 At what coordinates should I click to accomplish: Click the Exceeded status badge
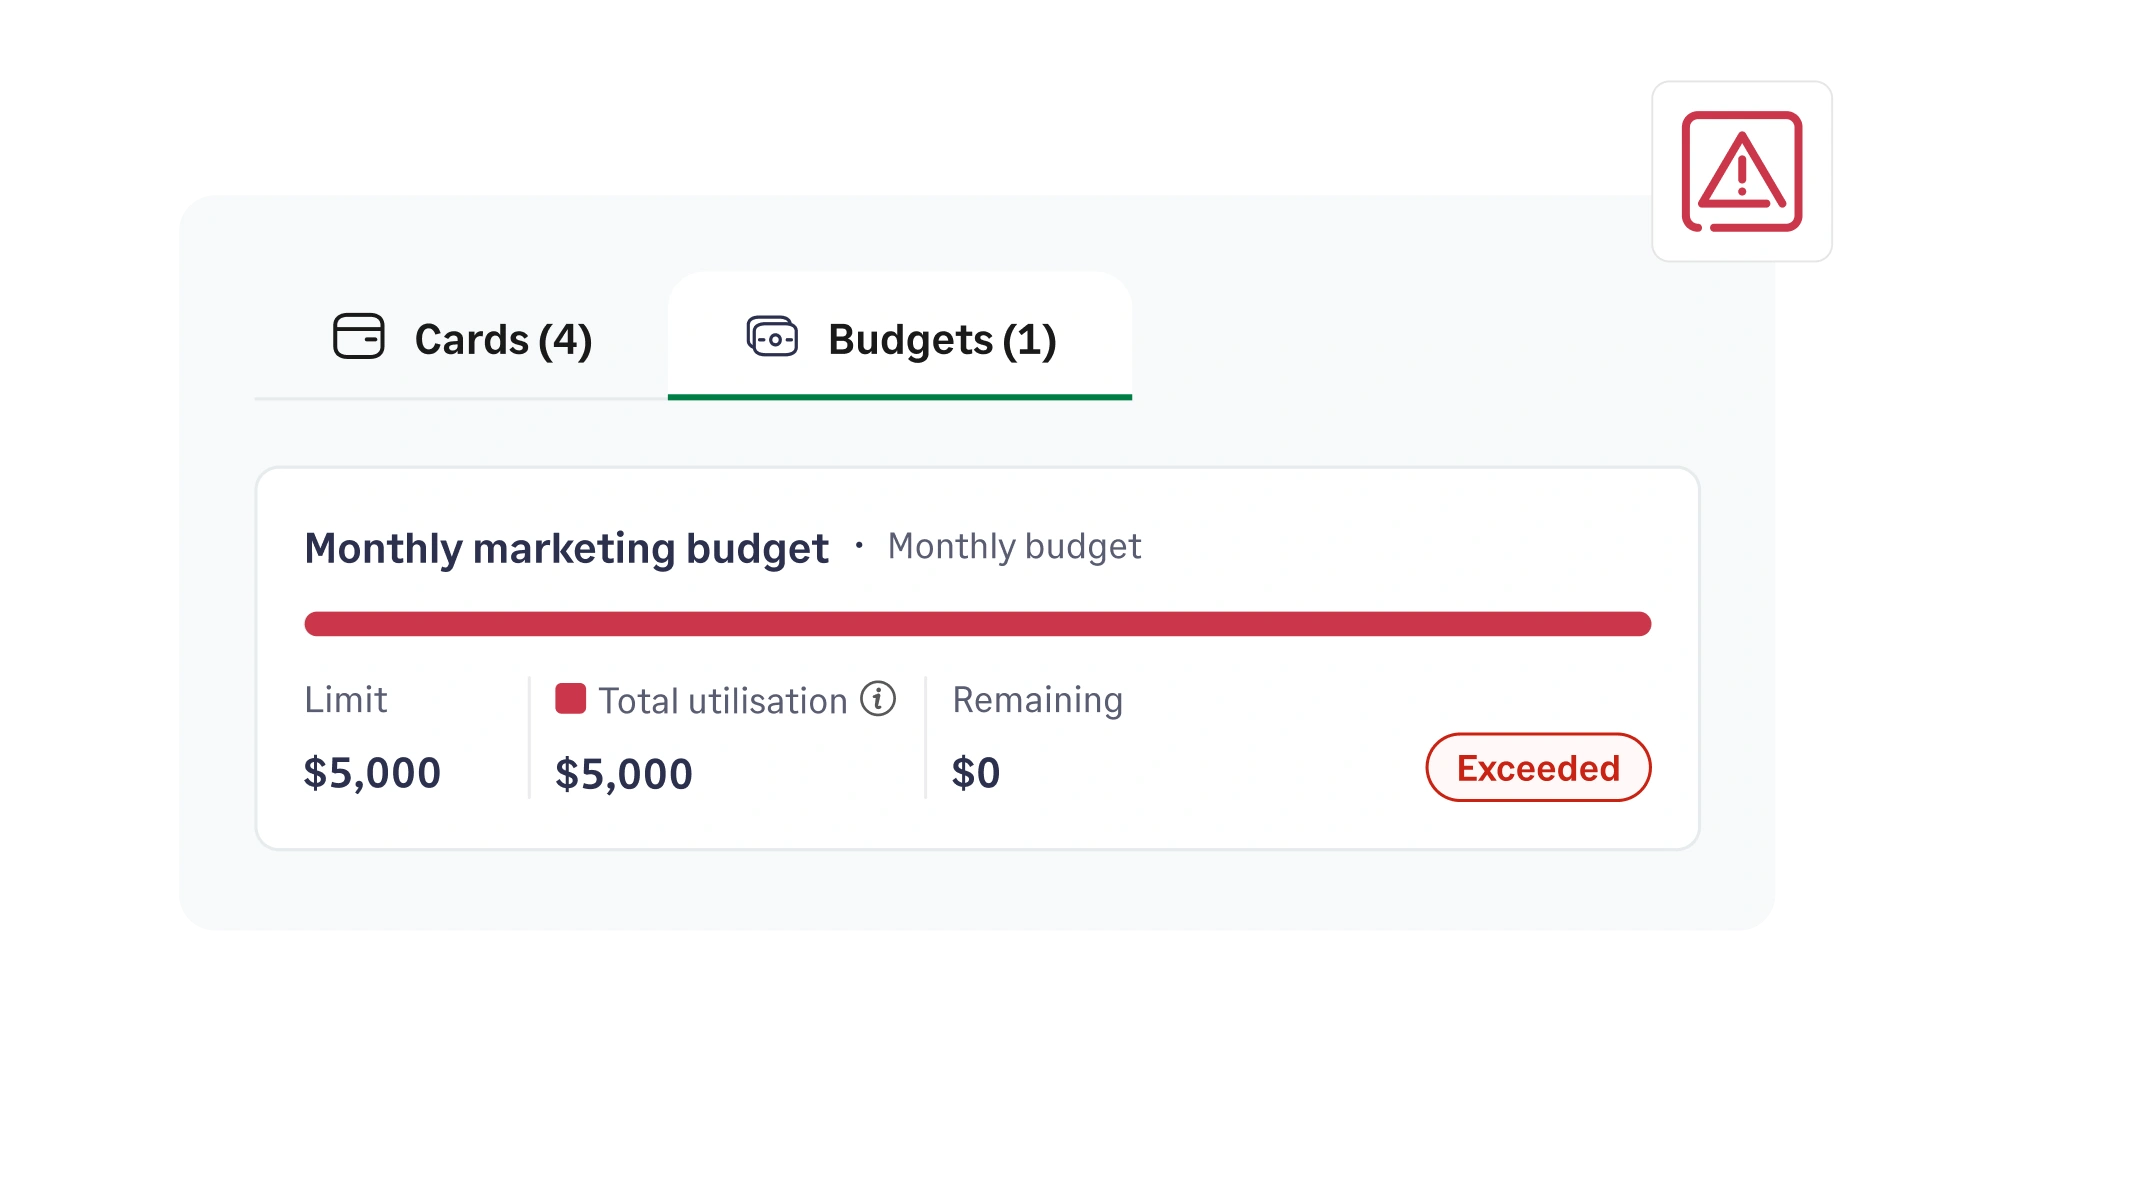click(1538, 767)
